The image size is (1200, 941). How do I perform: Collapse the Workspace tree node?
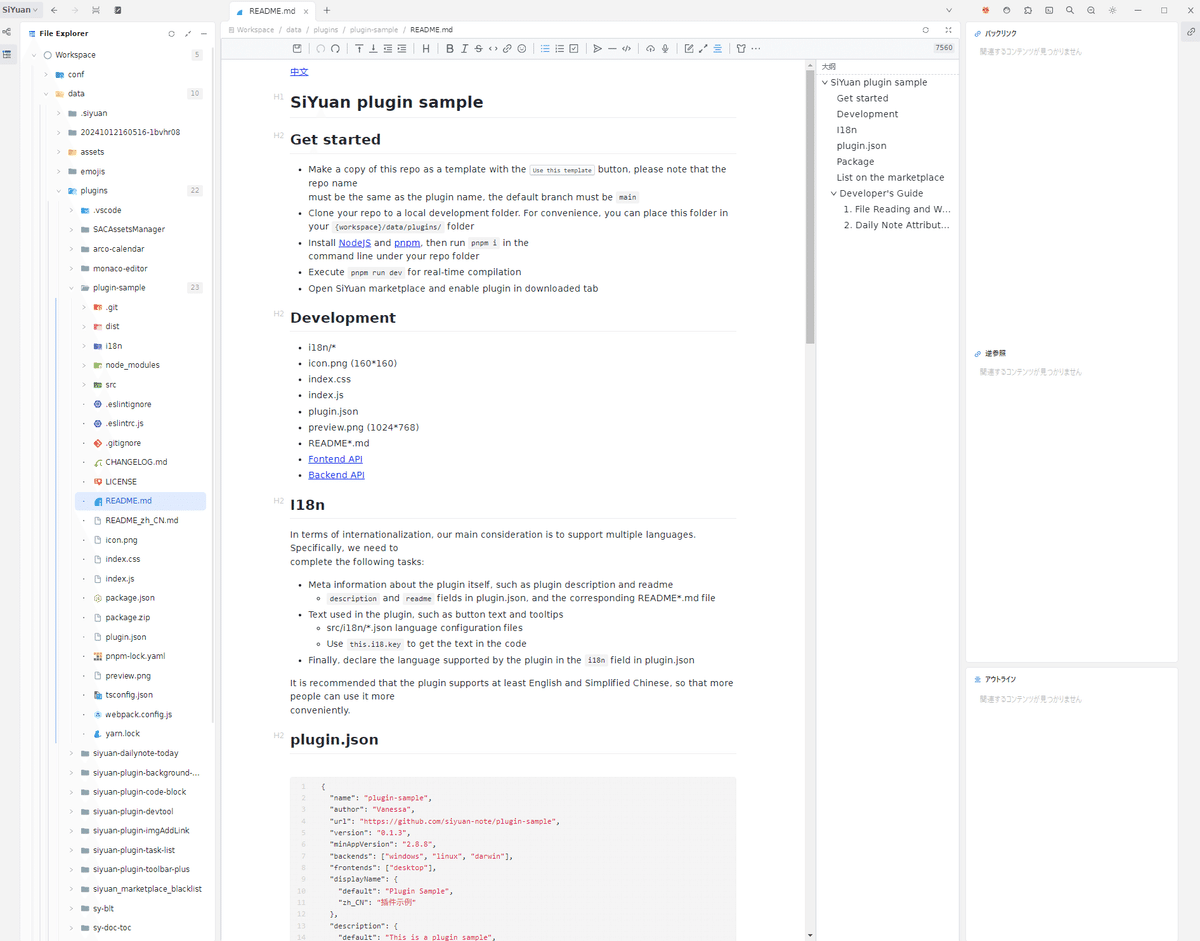[34, 55]
